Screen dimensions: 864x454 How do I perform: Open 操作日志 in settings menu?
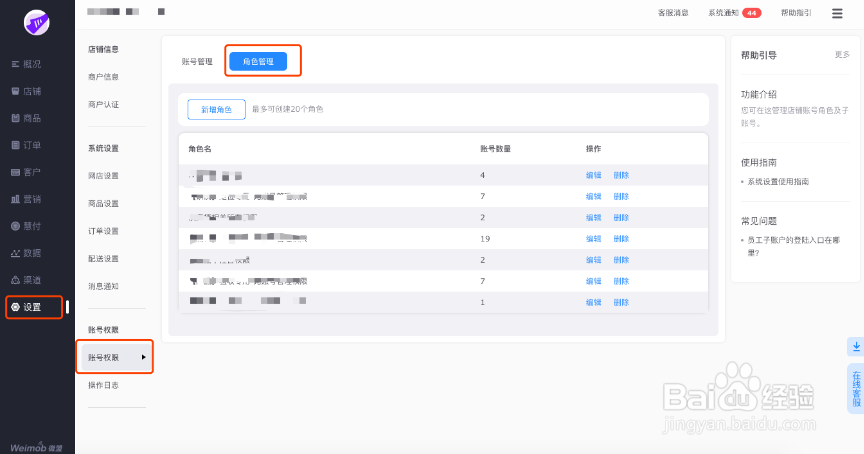(x=104, y=385)
